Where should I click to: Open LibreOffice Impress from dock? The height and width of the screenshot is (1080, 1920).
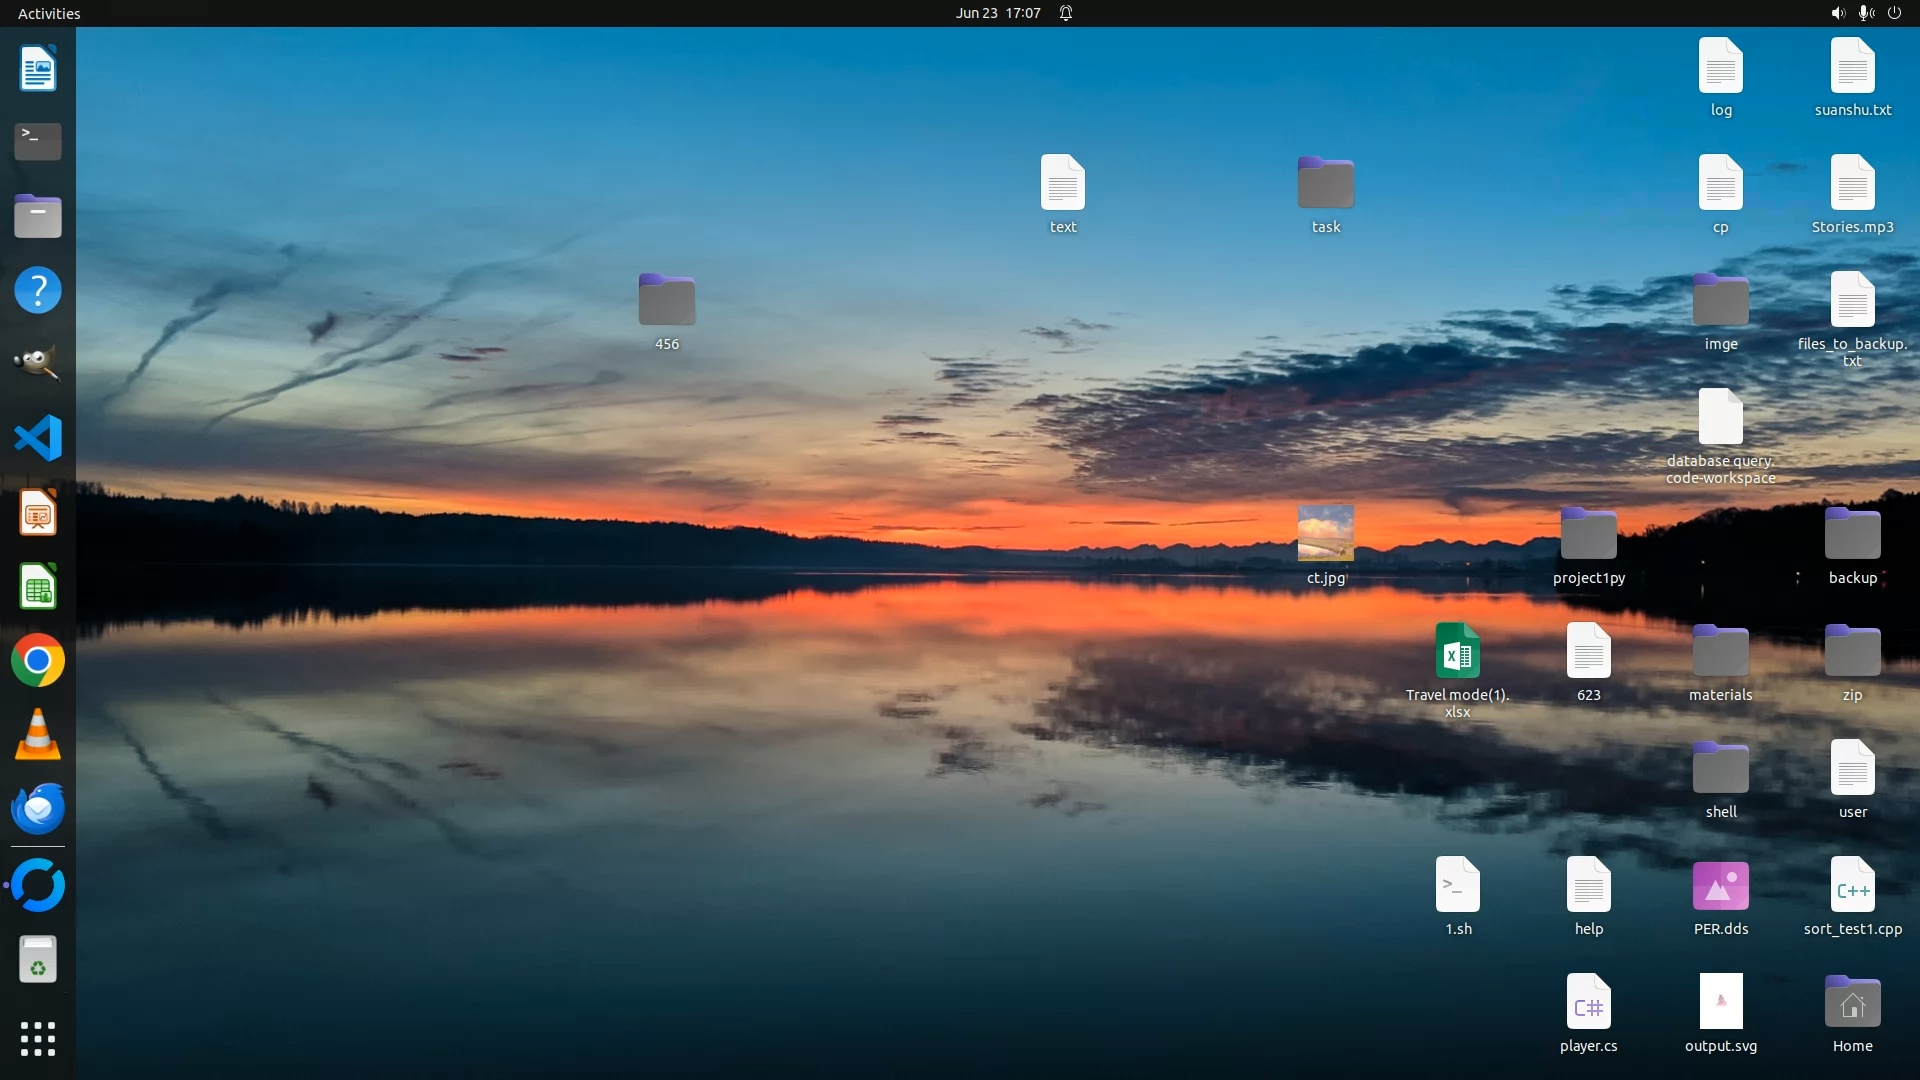(x=38, y=513)
